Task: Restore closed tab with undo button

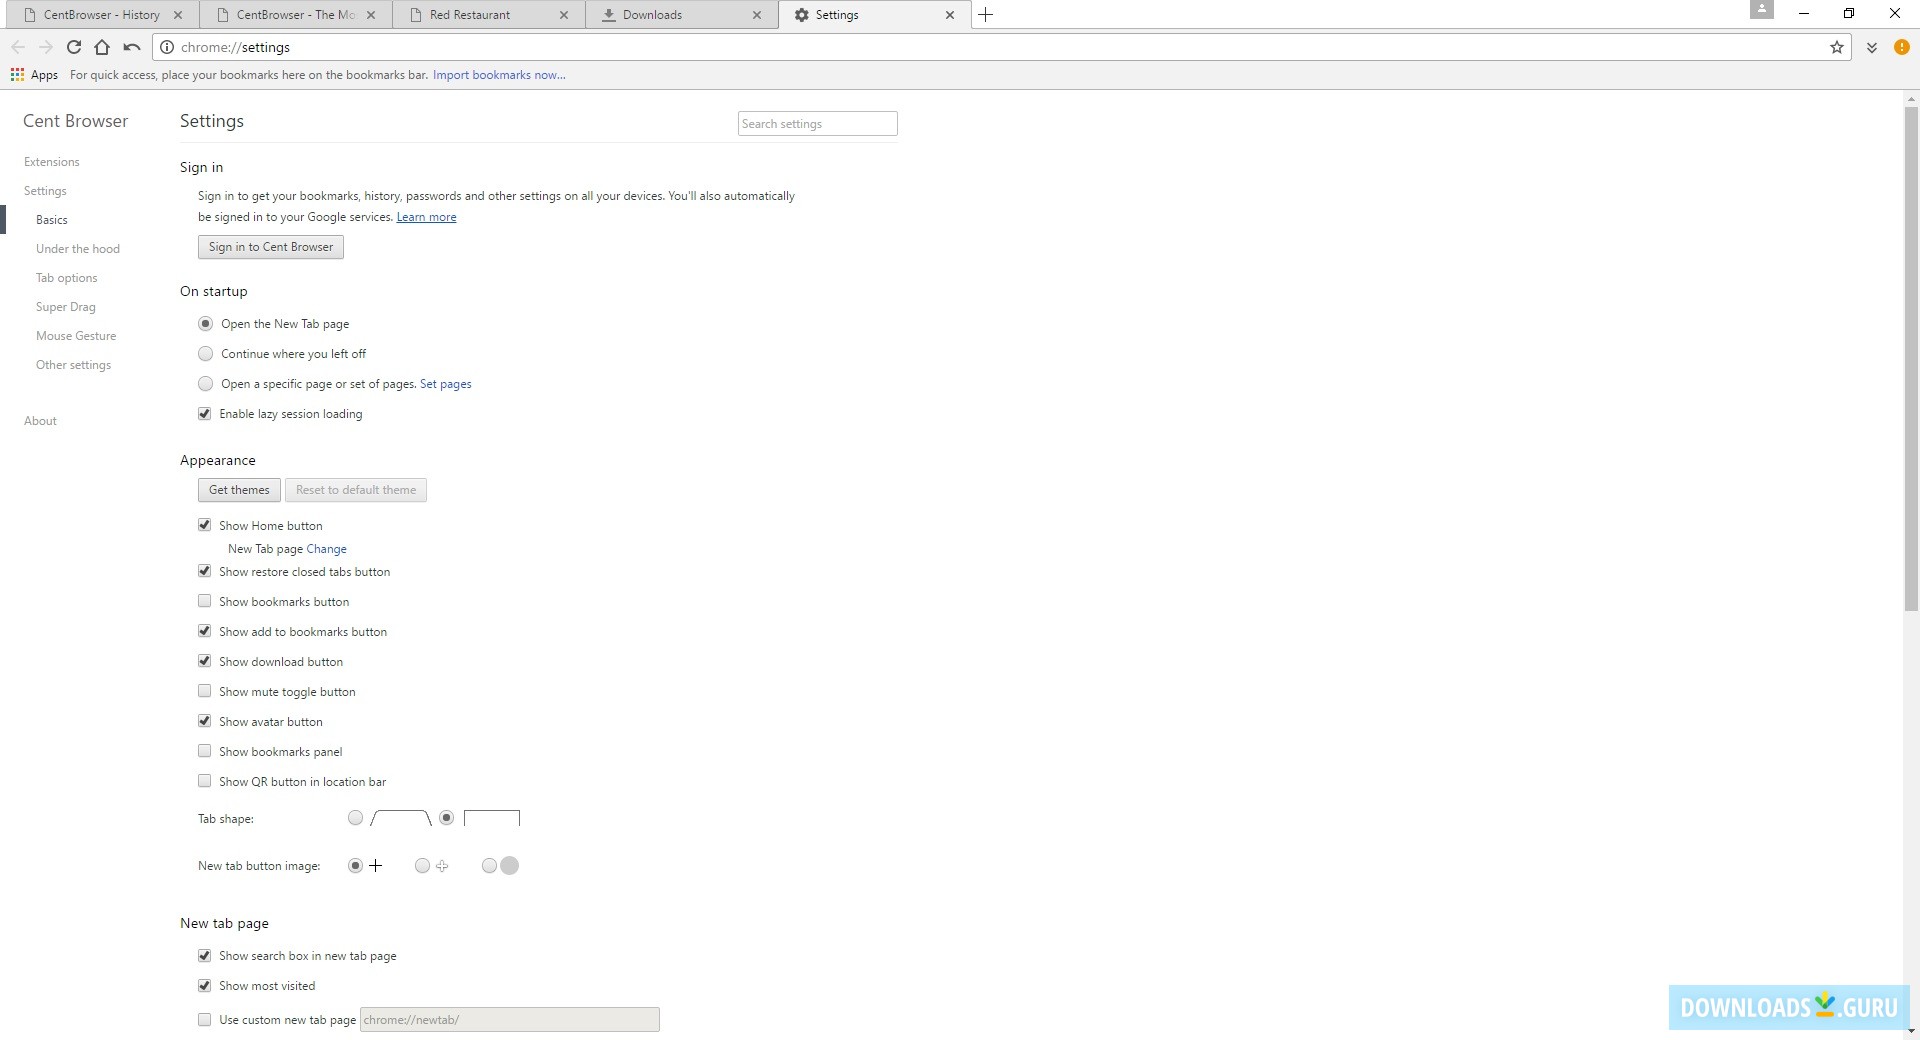Action: 131,47
